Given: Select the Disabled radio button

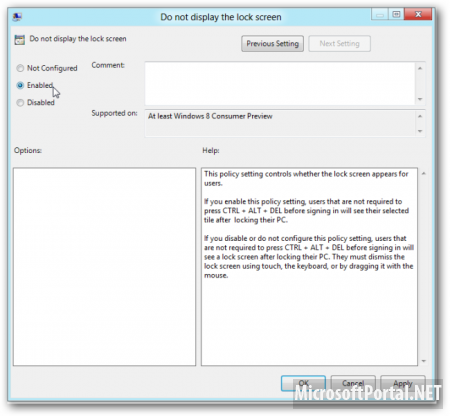Looking at the screenshot, I should pyautogui.click(x=20, y=103).
